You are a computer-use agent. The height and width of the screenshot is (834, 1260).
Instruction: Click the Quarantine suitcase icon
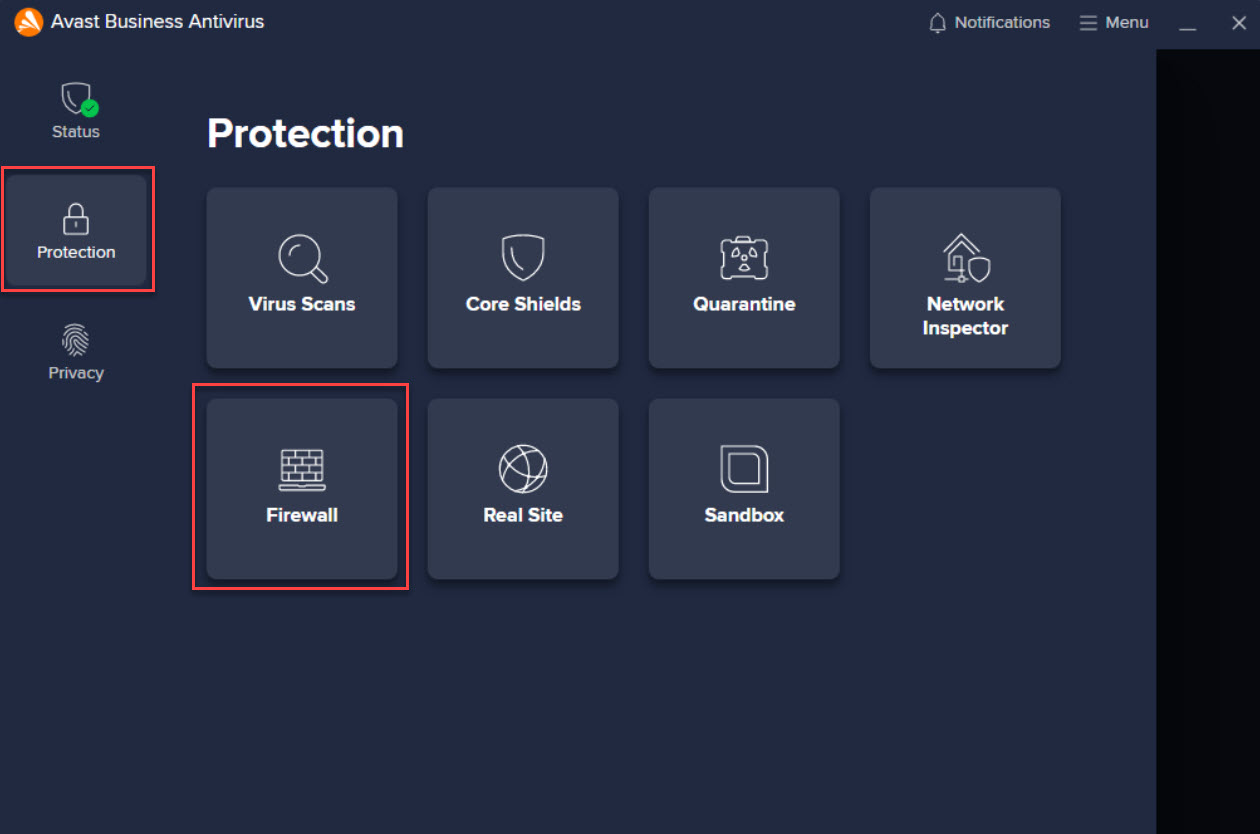pos(743,257)
